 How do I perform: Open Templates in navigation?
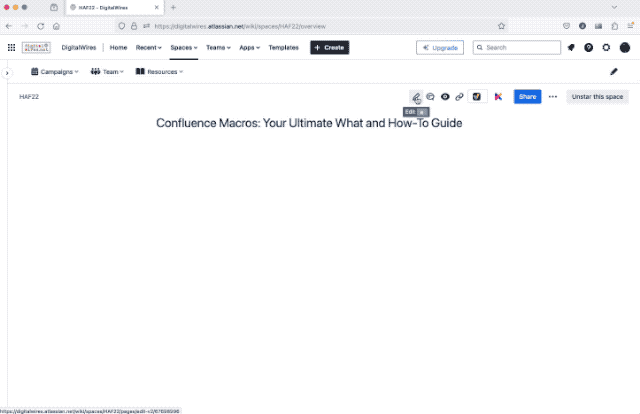283,48
